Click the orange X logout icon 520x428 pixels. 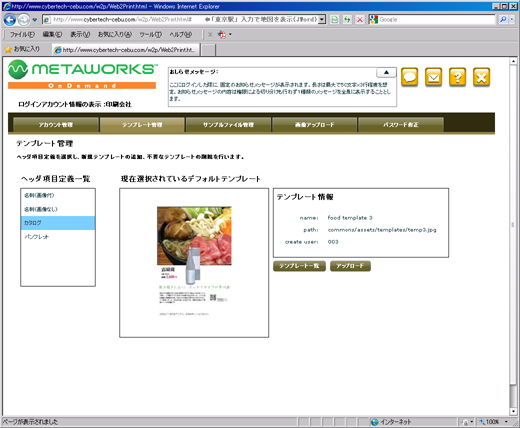click(x=481, y=77)
